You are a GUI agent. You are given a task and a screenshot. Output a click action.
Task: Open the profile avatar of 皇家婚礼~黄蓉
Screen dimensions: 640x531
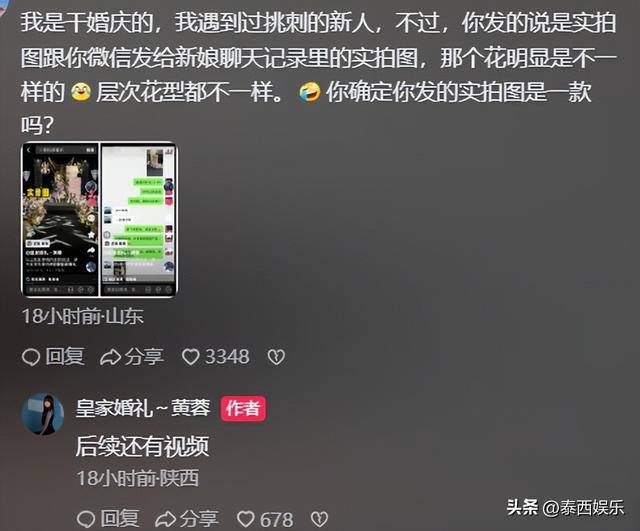click(x=43, y=414)
